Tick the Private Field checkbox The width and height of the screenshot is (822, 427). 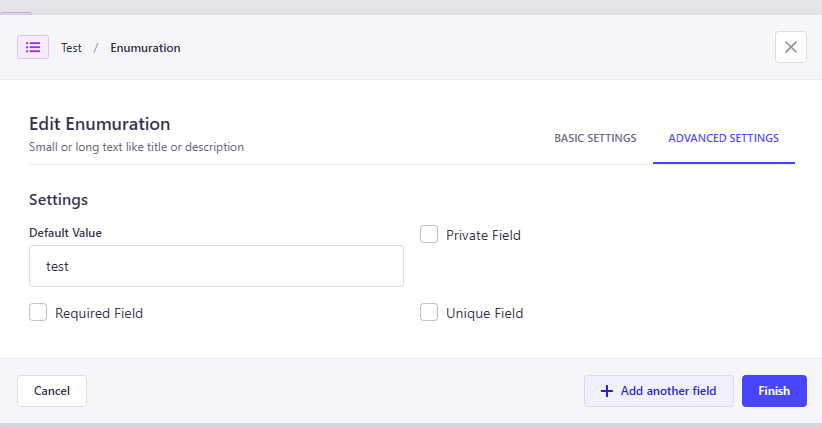pos(429,234)
